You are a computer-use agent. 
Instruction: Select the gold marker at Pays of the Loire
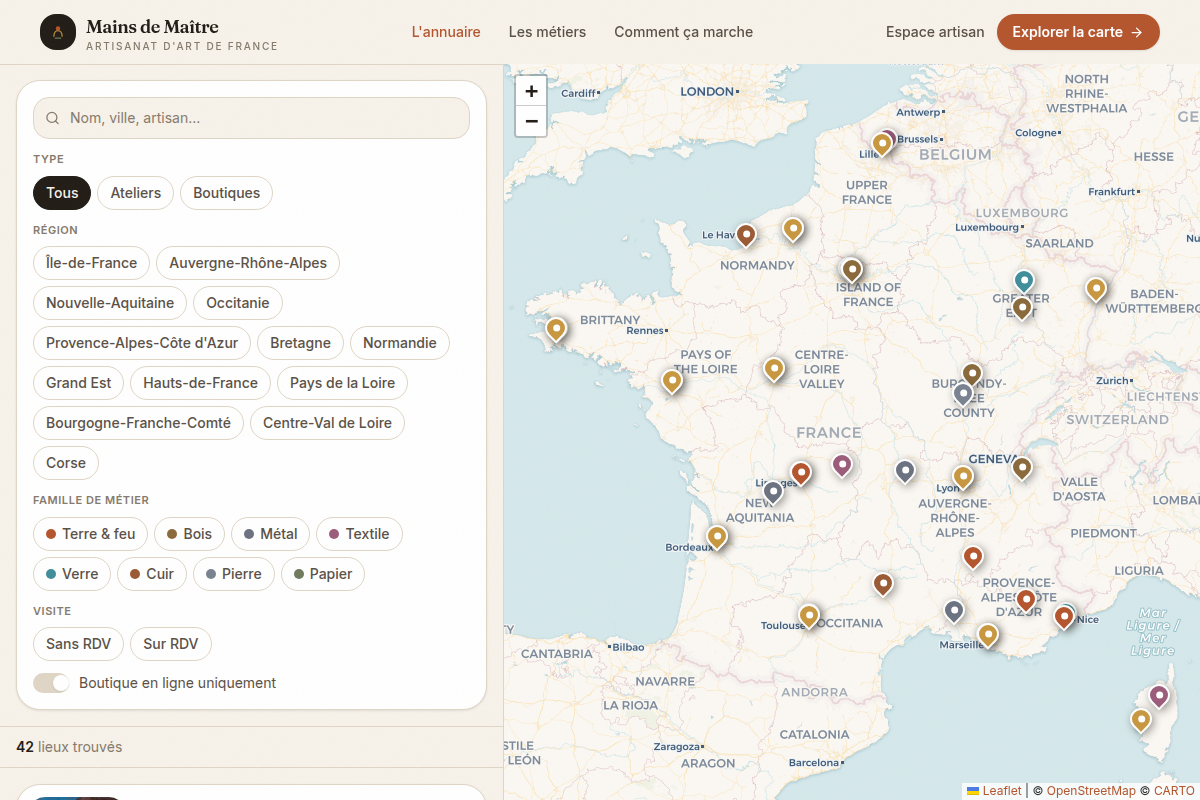tap(672, 381)
